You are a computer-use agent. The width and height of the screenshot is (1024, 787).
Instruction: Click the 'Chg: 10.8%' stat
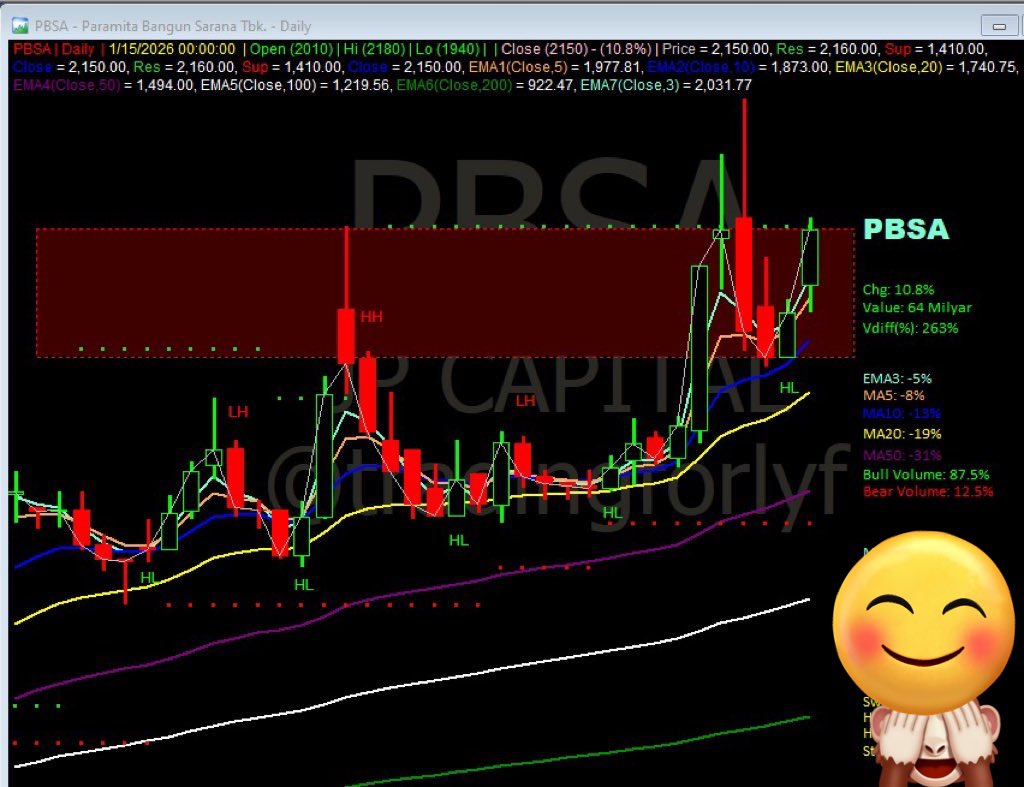[x=898, y=289]
